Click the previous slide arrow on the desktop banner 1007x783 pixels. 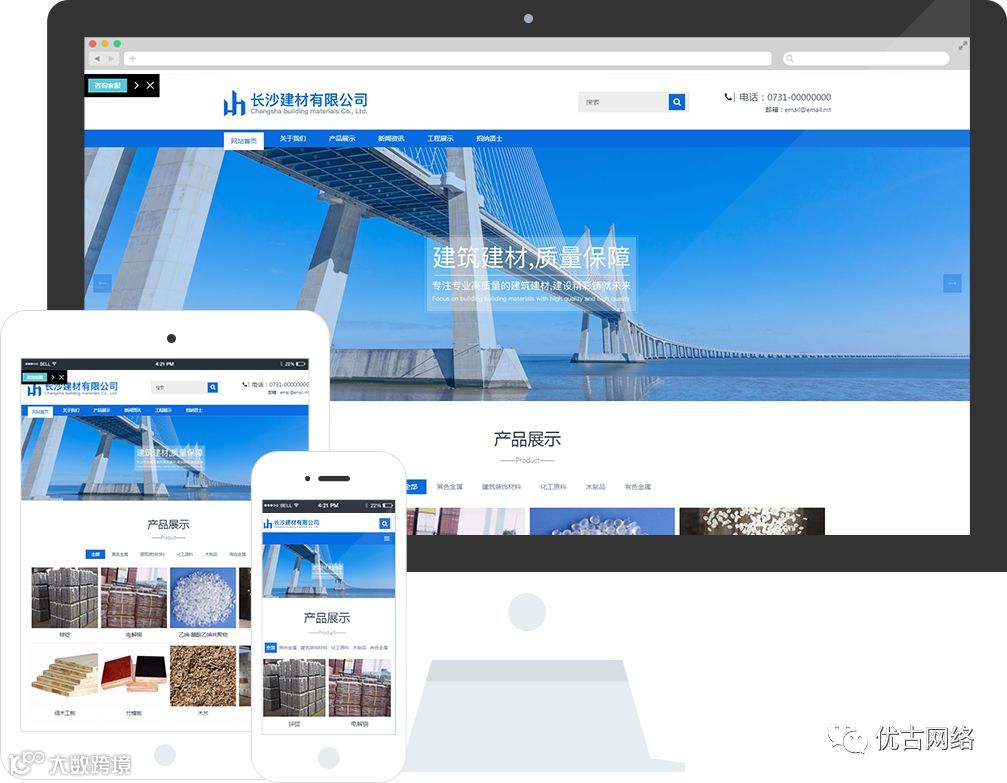pyautogui.click(x=103, y=283)
